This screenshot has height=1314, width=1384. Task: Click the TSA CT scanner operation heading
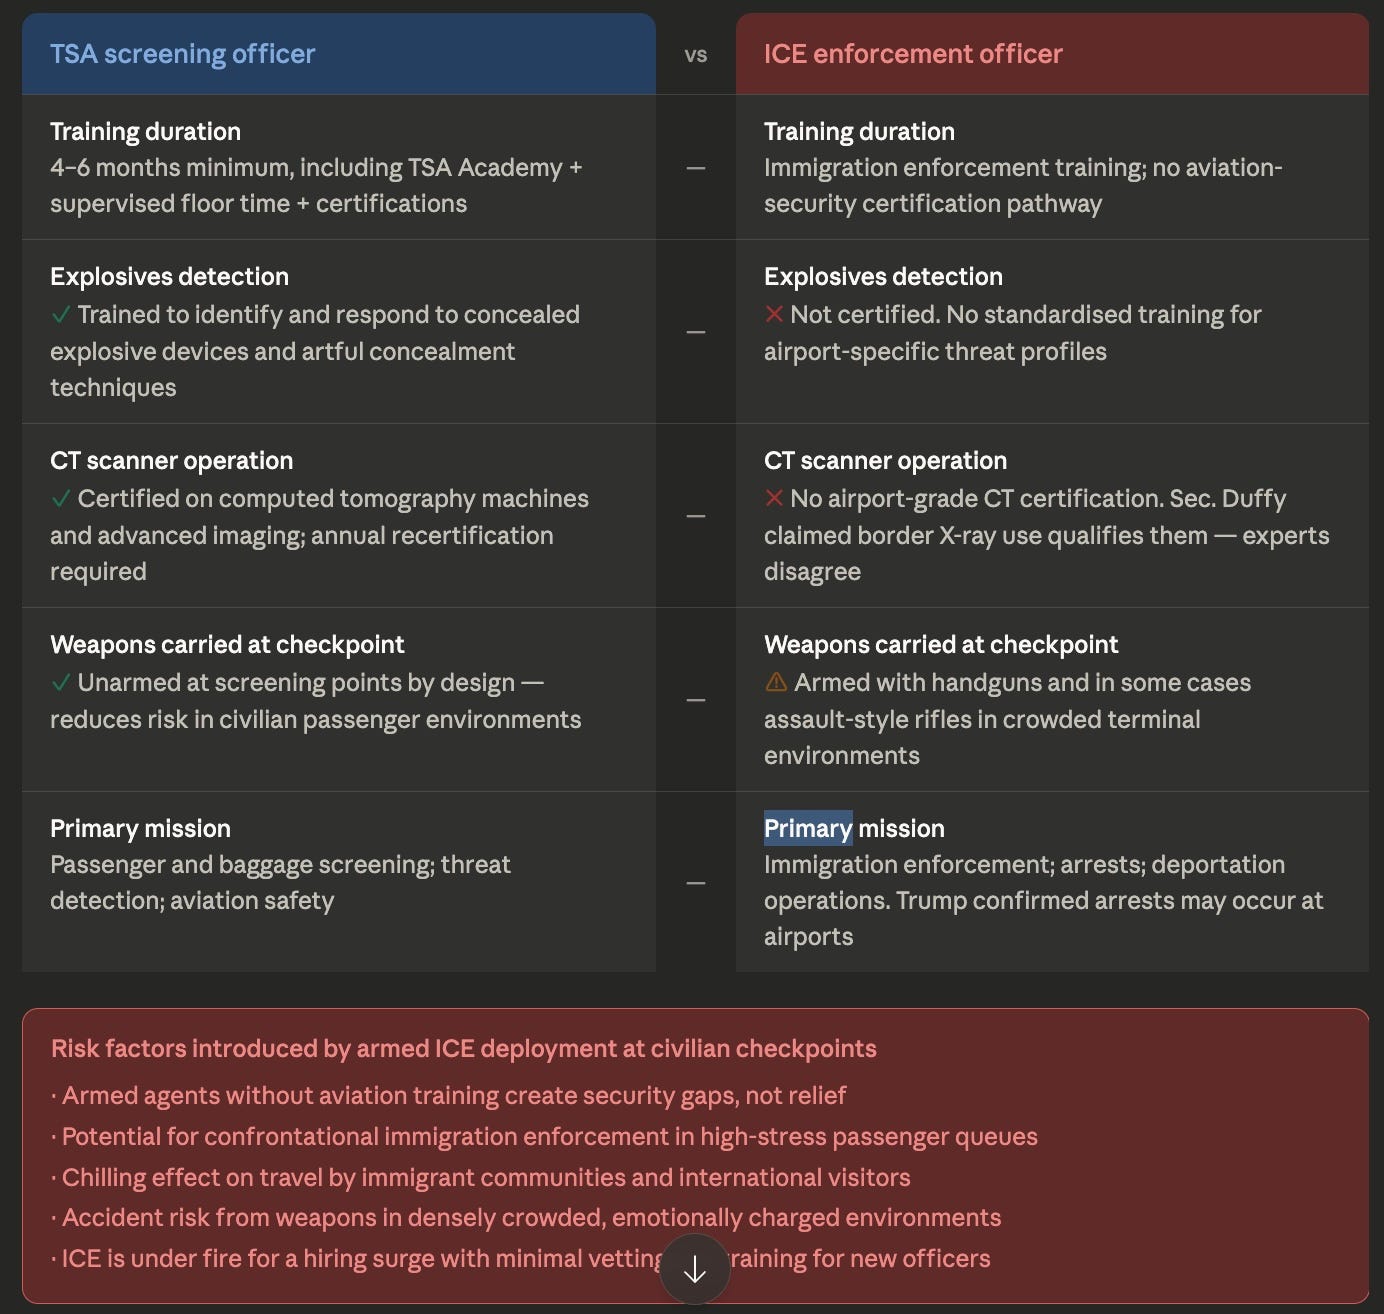click(172, 461)
